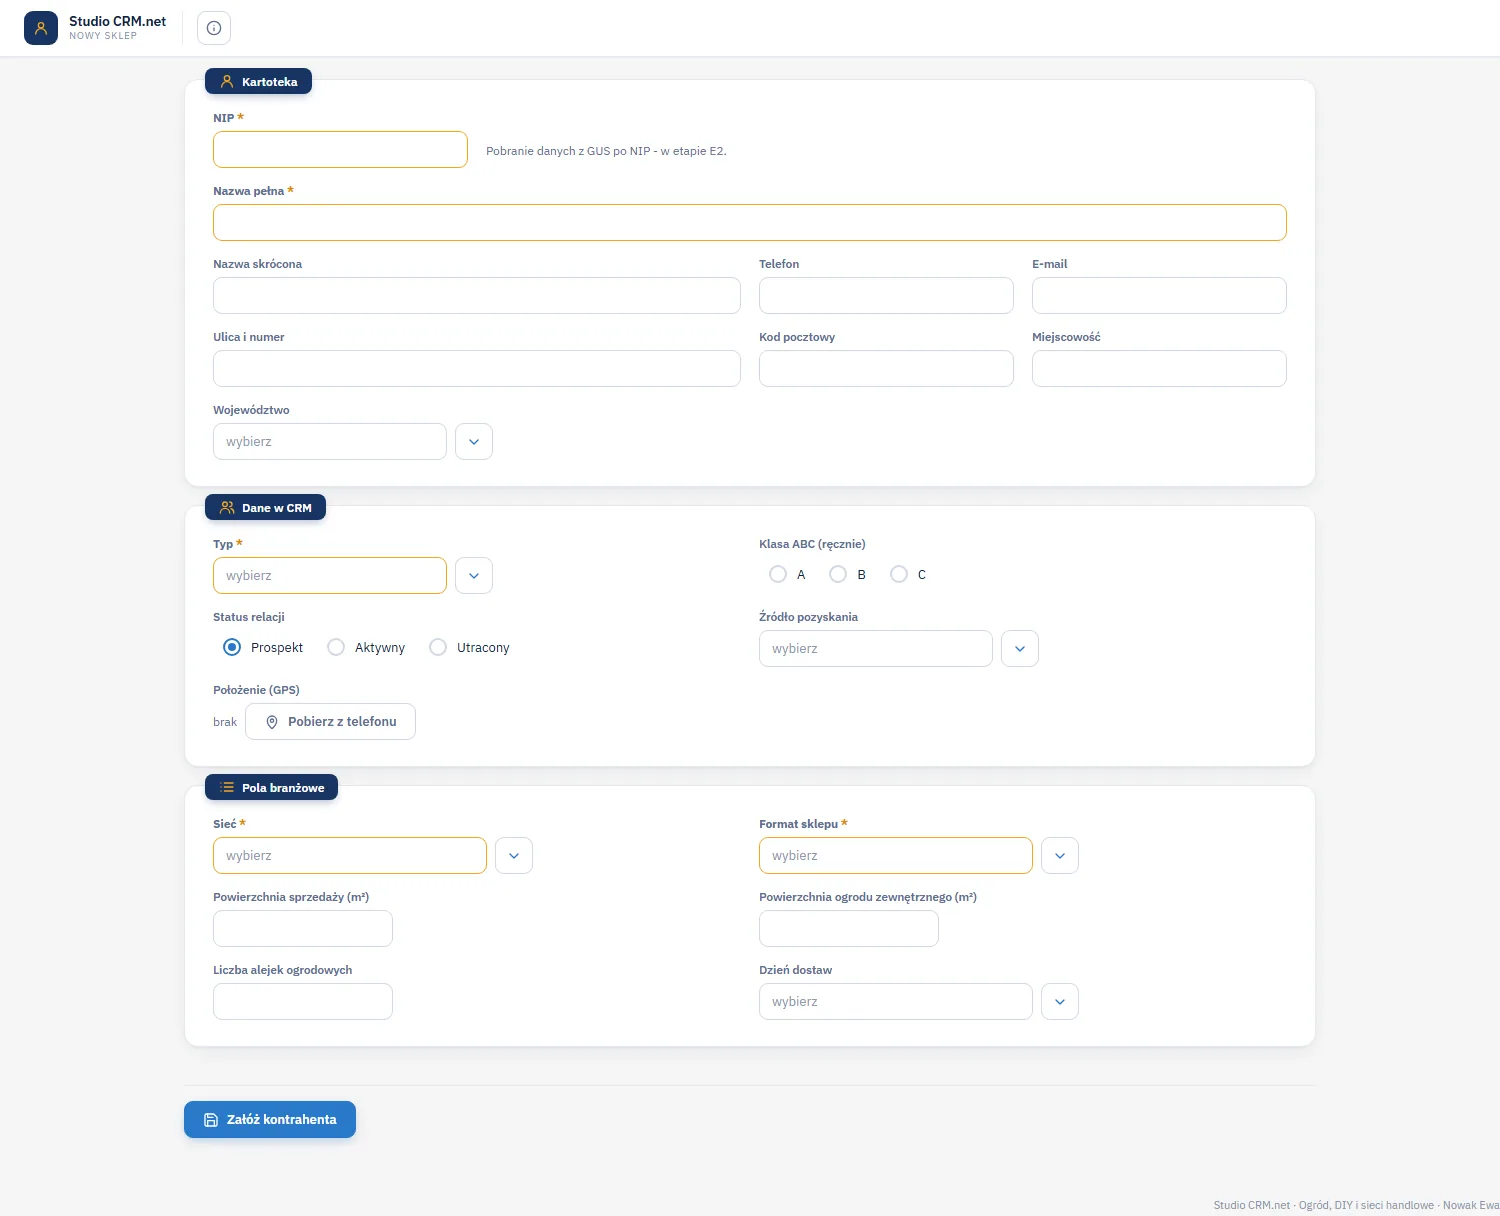Expand the Województwo chevron dropdown

[474, 442]
